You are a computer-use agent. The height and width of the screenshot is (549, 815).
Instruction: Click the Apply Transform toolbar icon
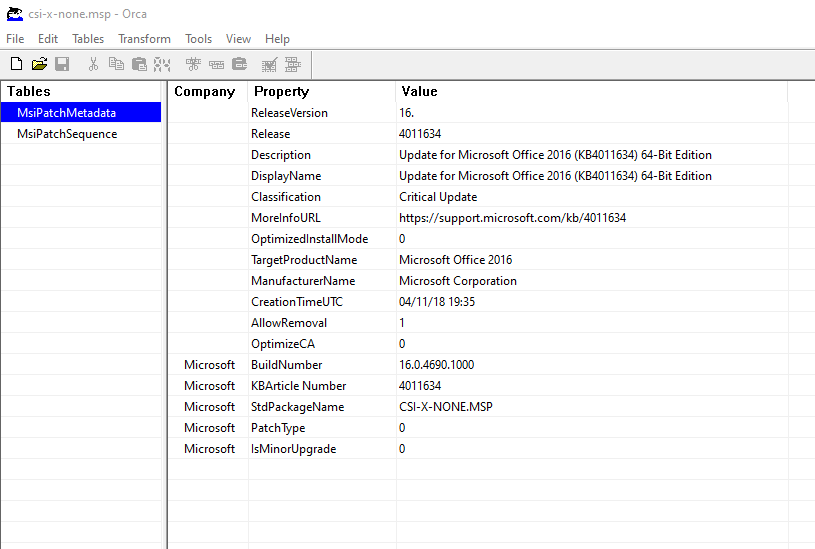[x=269, y=64]
